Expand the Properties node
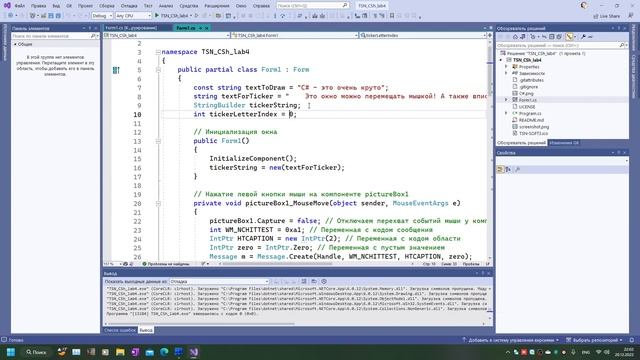 [507, 67]
